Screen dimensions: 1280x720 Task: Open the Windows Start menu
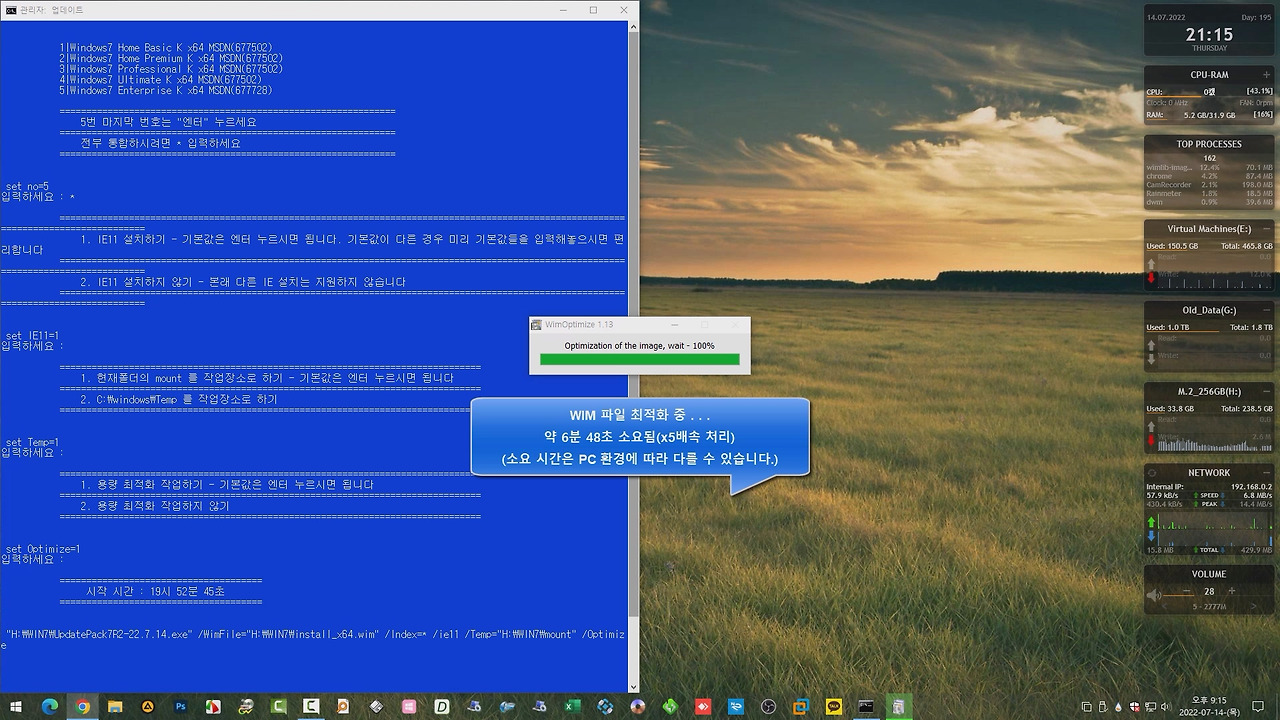pos(16,707)
